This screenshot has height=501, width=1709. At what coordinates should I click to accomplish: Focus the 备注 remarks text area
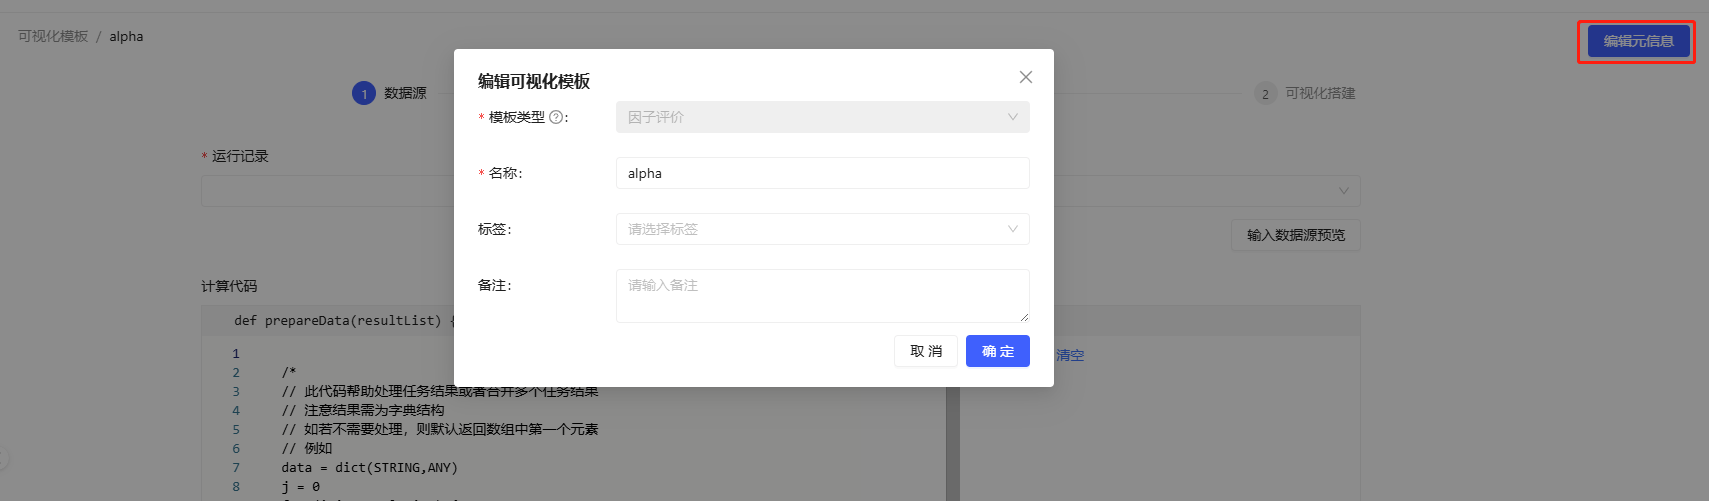822,295
